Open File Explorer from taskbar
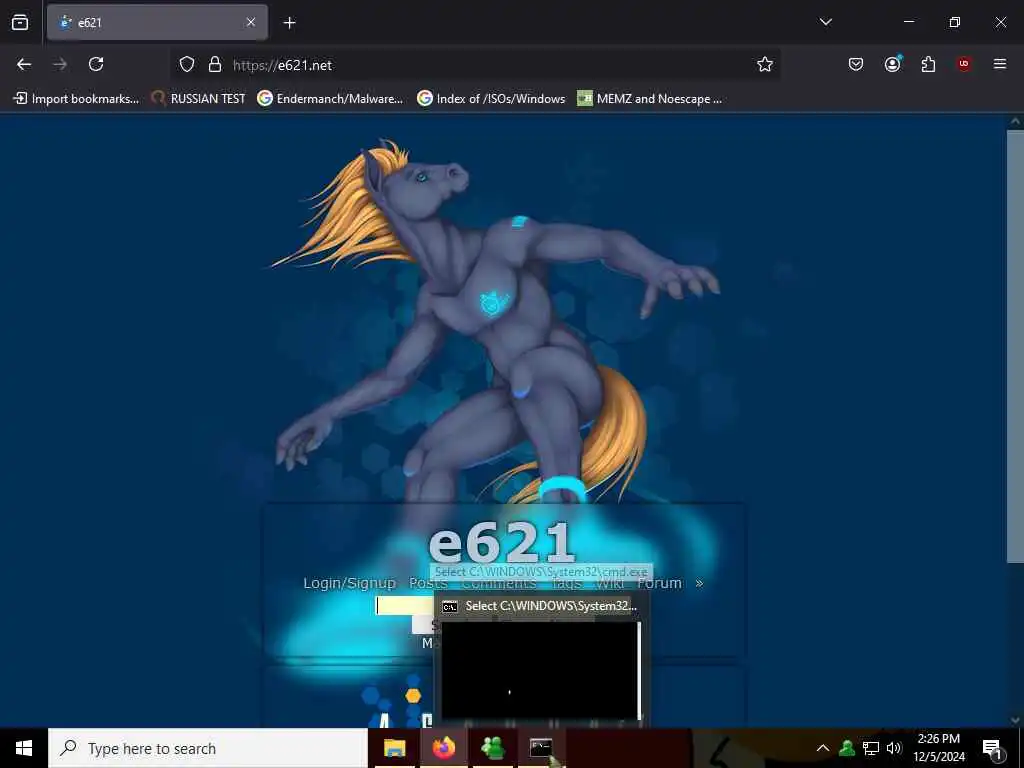This screenshot has height=768, width=1024. click(394, 748)
